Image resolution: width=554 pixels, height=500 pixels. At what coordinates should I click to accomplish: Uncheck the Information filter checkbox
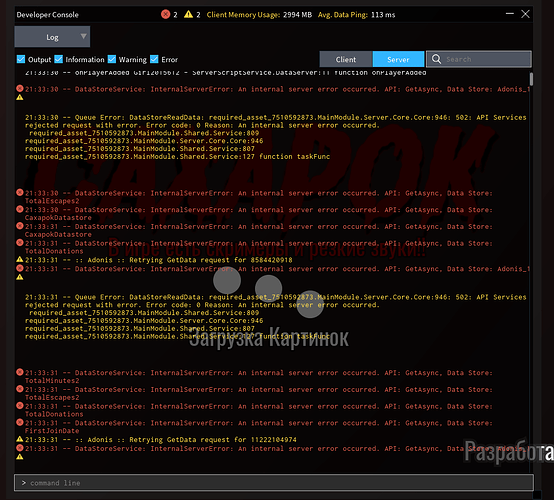pyautogui.click(x=59, y=59)
